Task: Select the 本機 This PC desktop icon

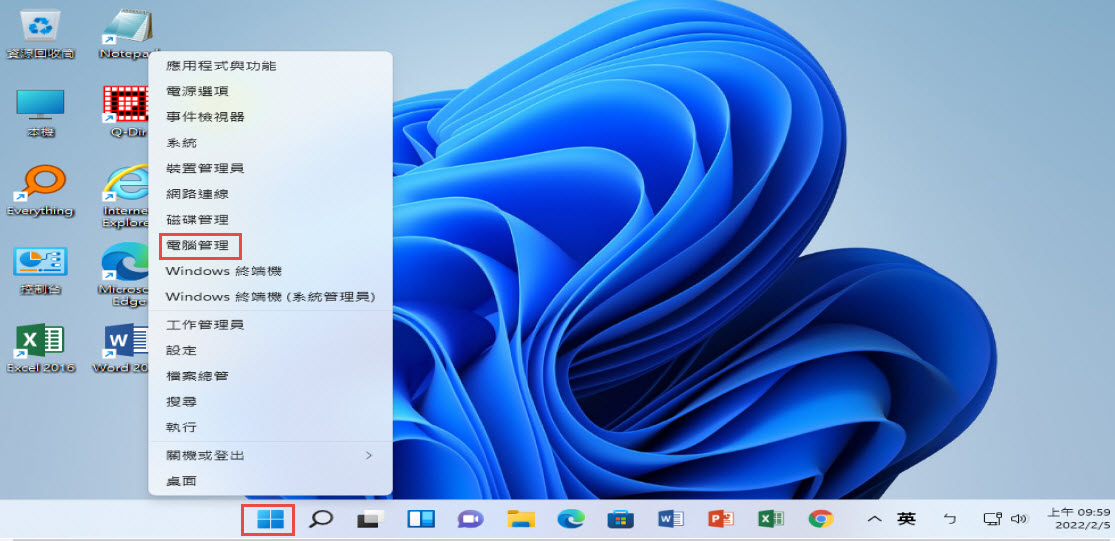Action: [x=41, y=114]
